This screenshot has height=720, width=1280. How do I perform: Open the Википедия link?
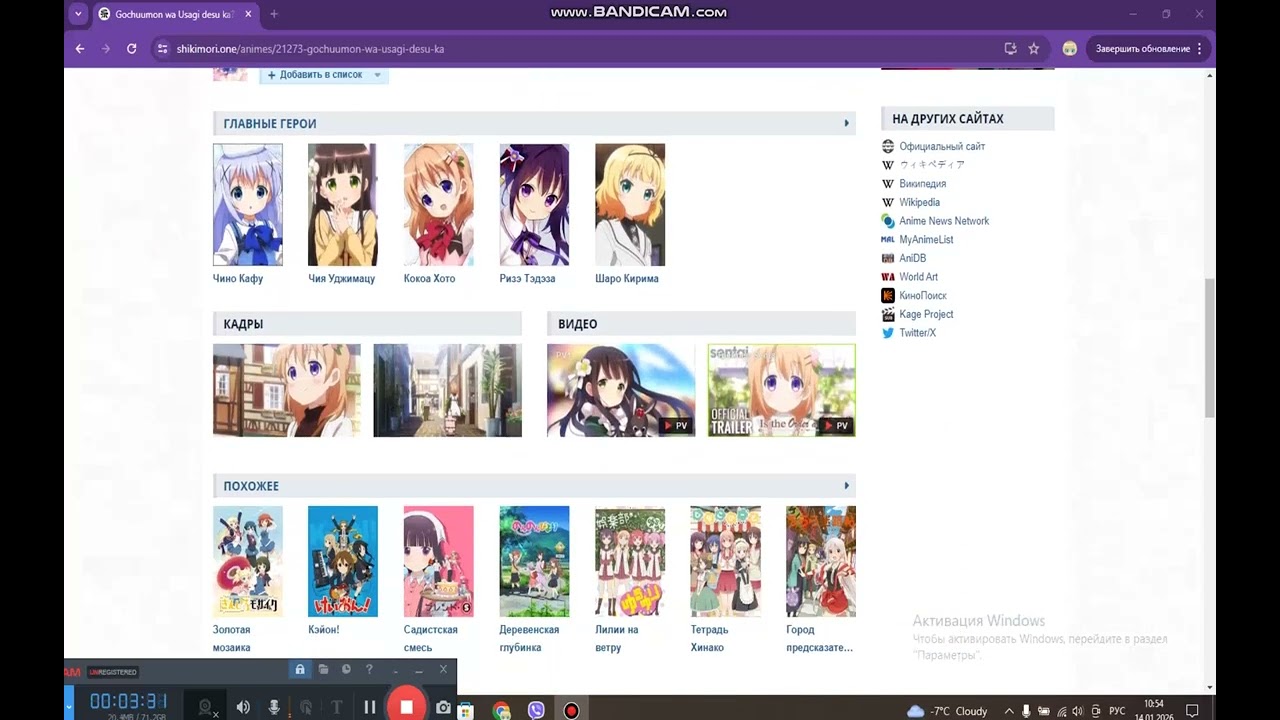pos(922,184)
